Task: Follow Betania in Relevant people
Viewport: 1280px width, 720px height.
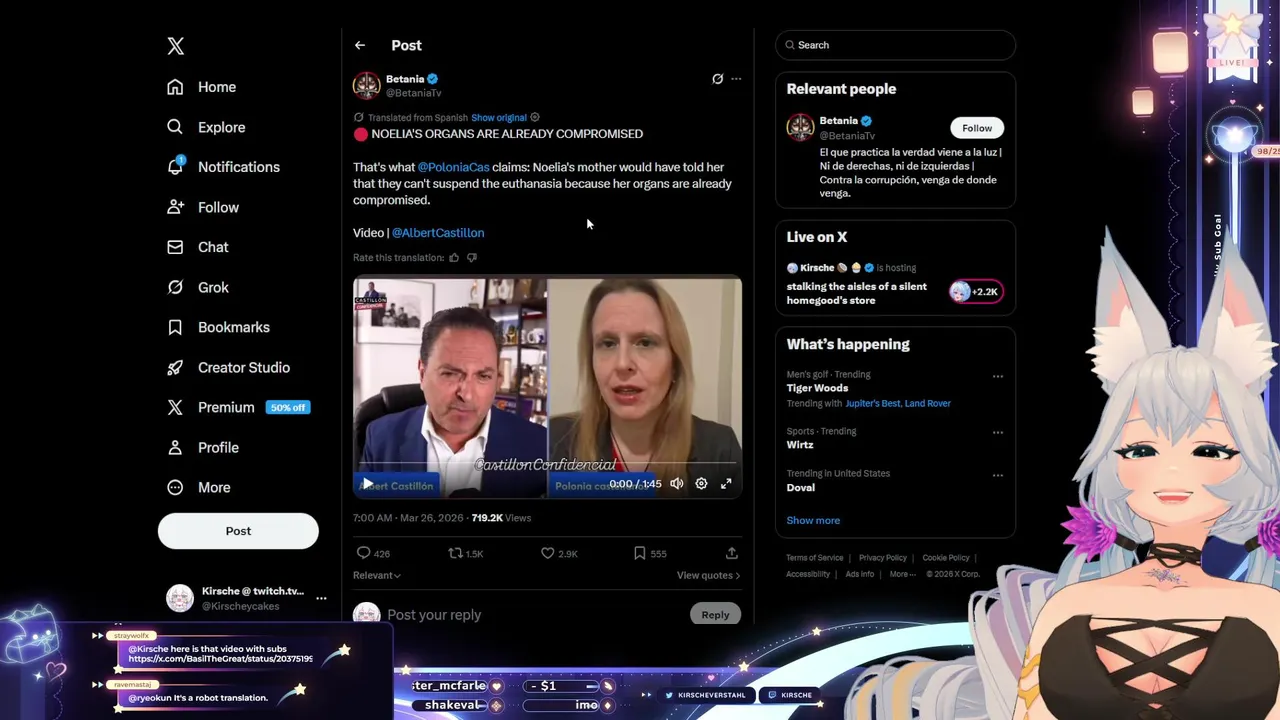Action: tap(977, 128)
